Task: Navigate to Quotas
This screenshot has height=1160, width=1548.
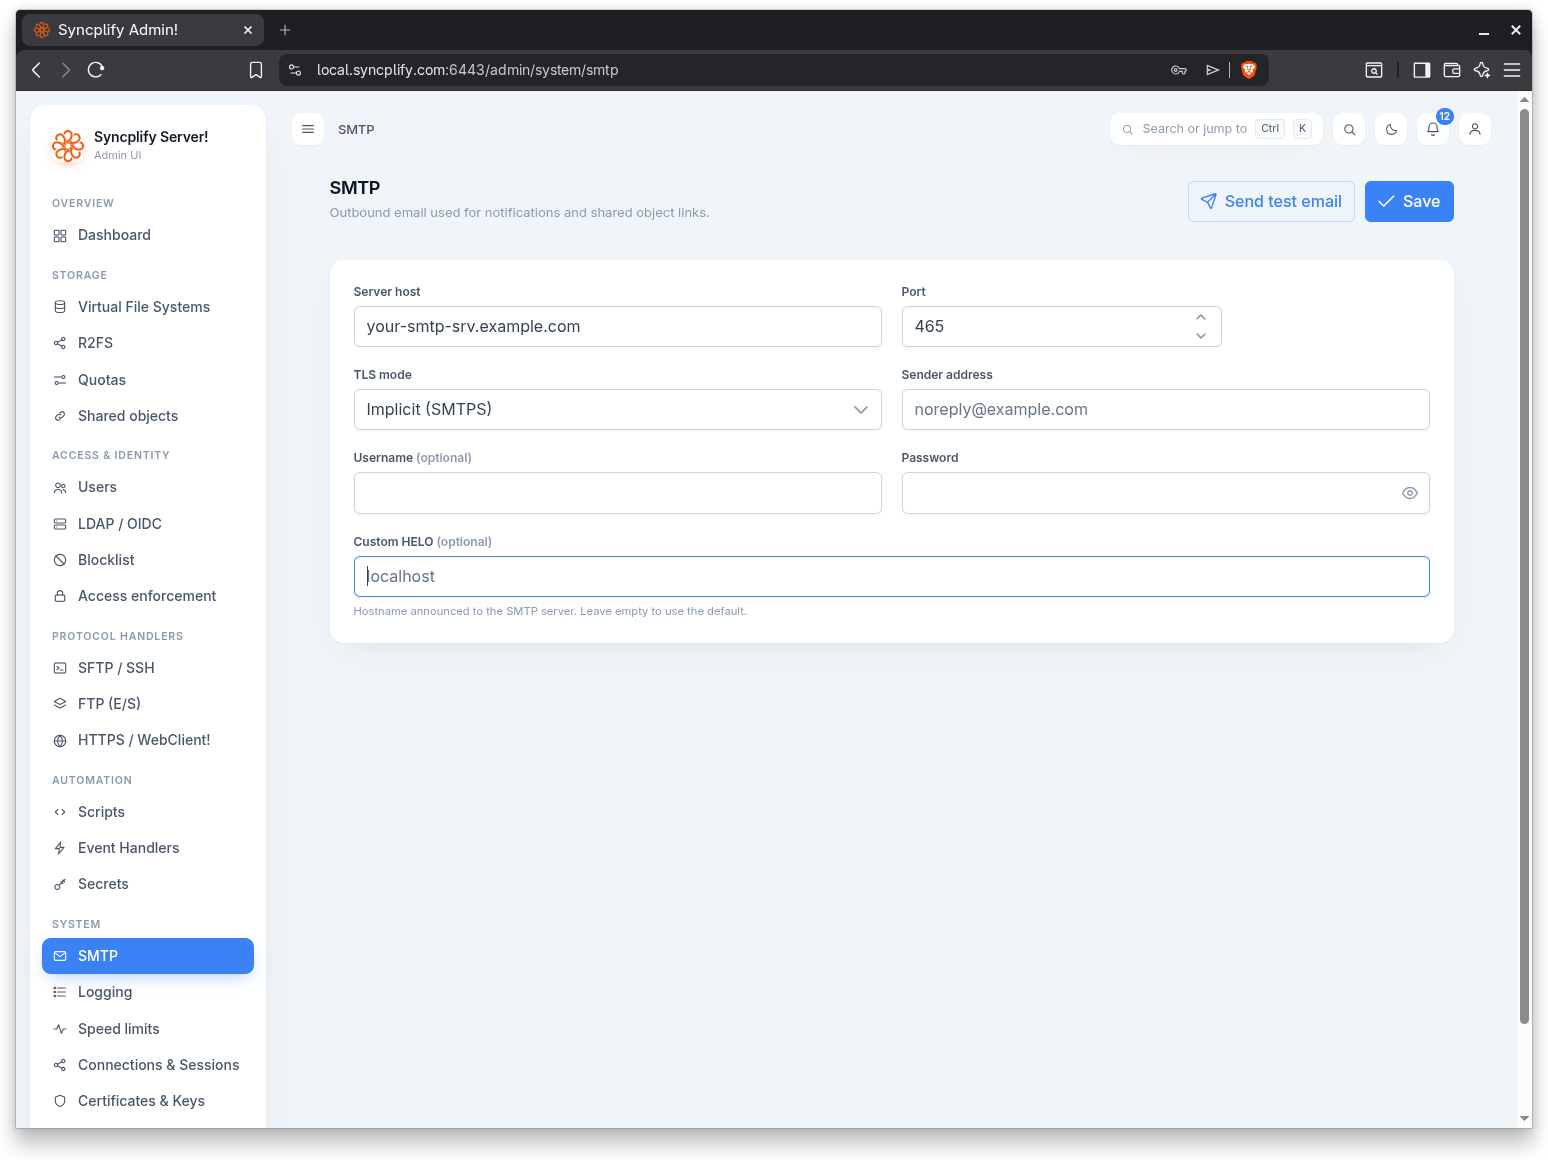Action: pos(148,380)
